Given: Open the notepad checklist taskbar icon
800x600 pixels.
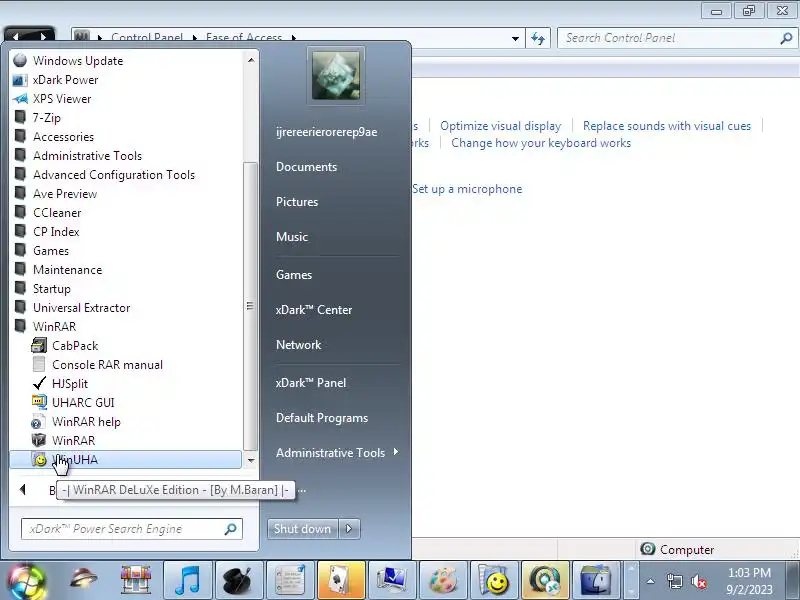Looking at the screenshot, I should coord(290,581).
